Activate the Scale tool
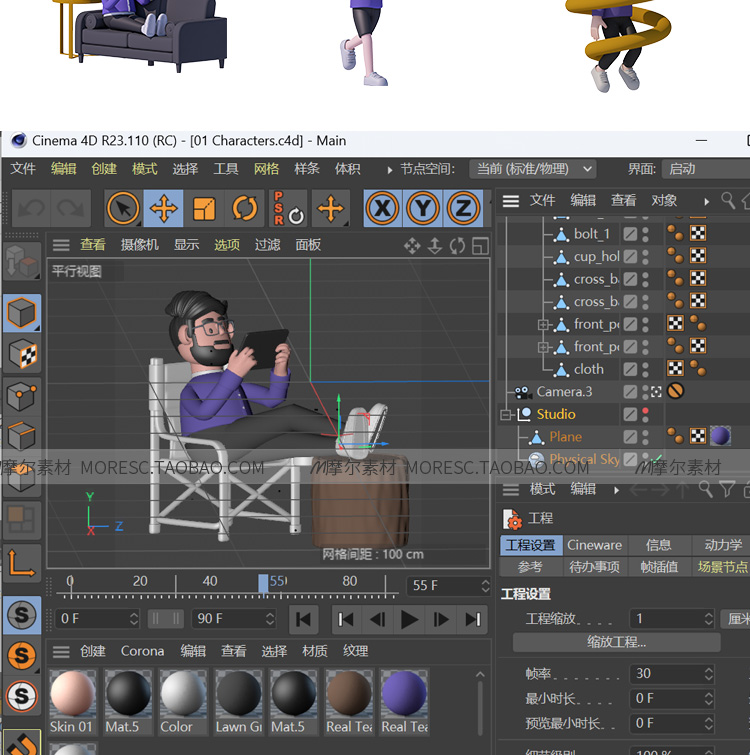Viewport: 750px width, 755px height. point(204,209)
